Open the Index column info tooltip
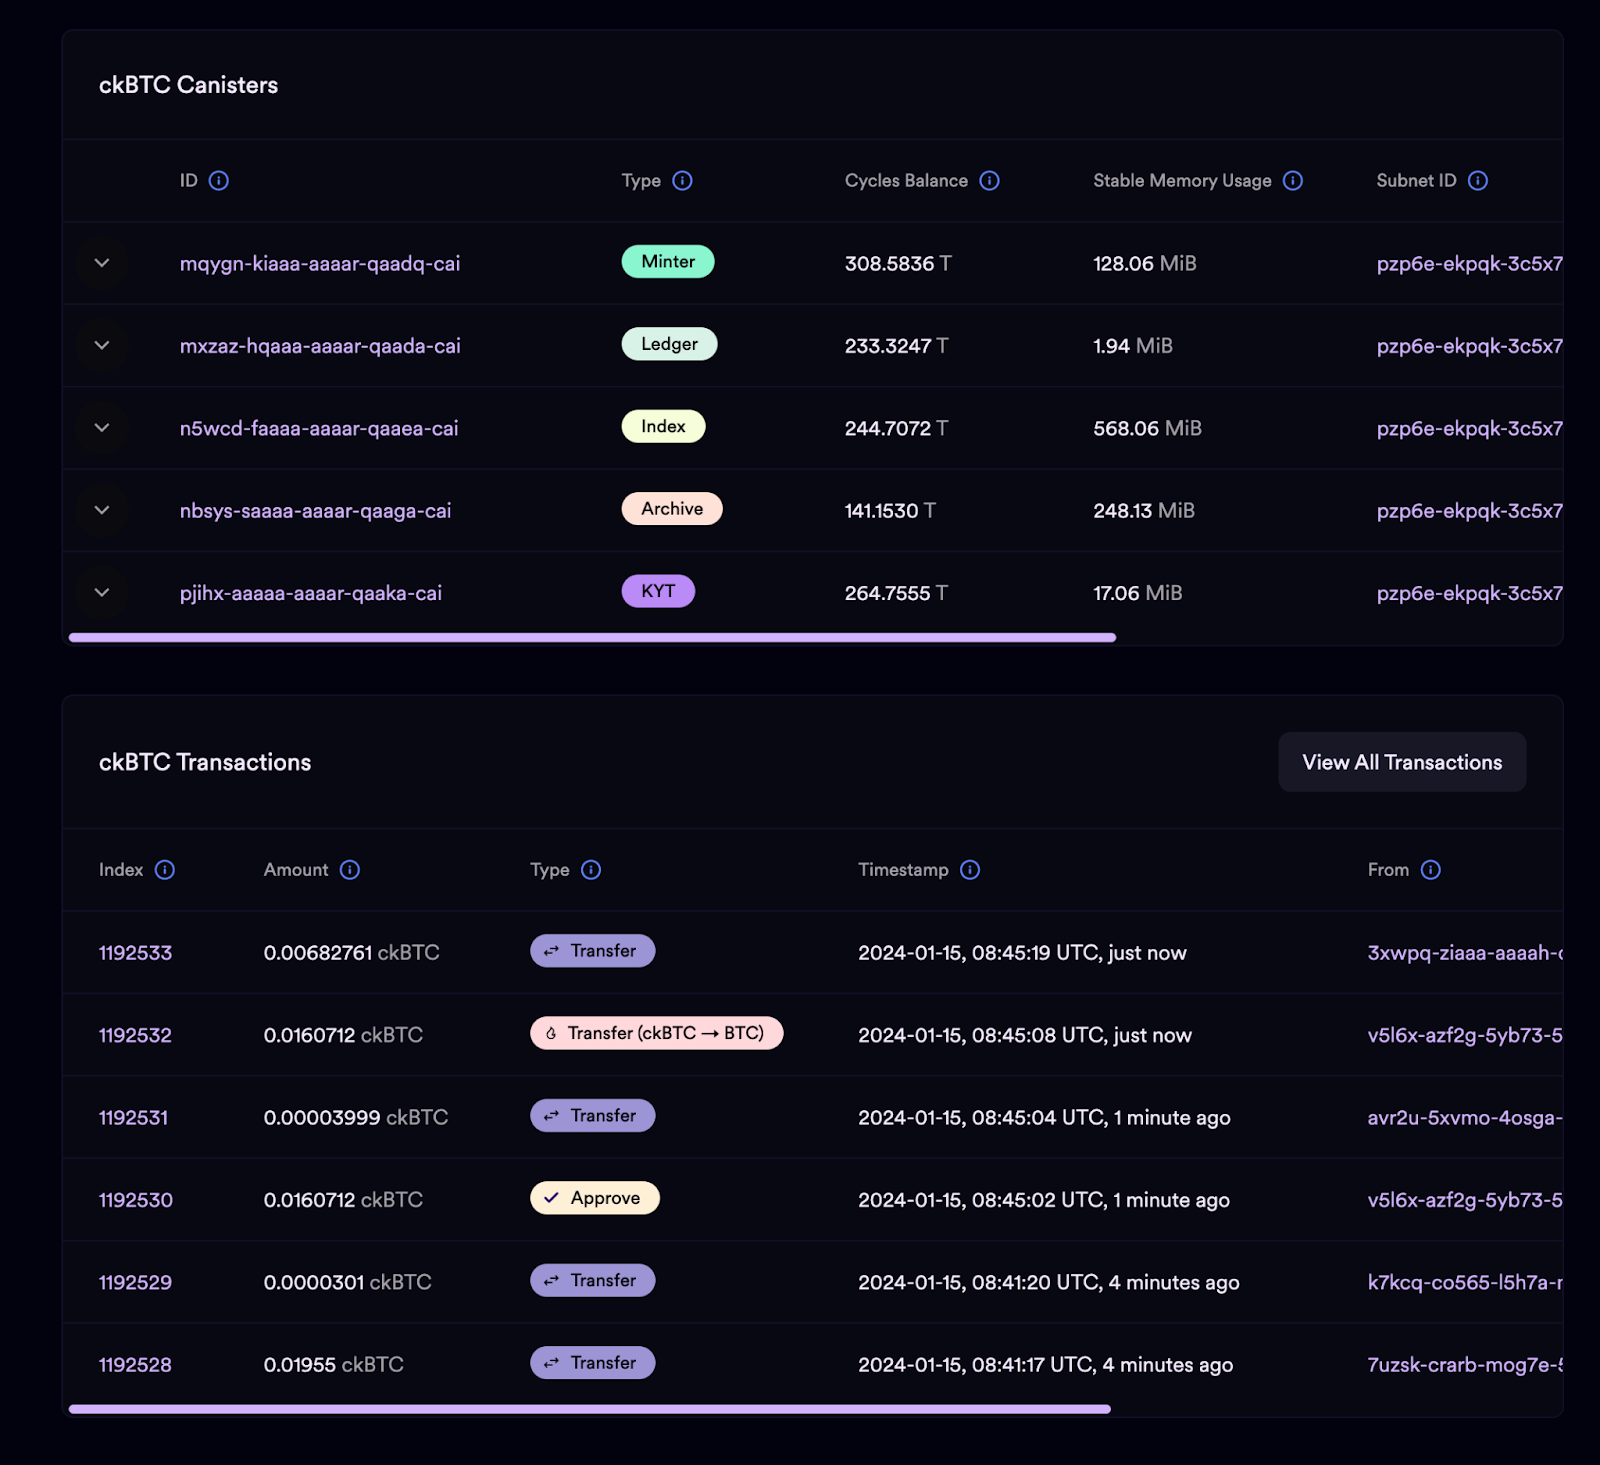The image size is (1600, 1465). (165, 870)
